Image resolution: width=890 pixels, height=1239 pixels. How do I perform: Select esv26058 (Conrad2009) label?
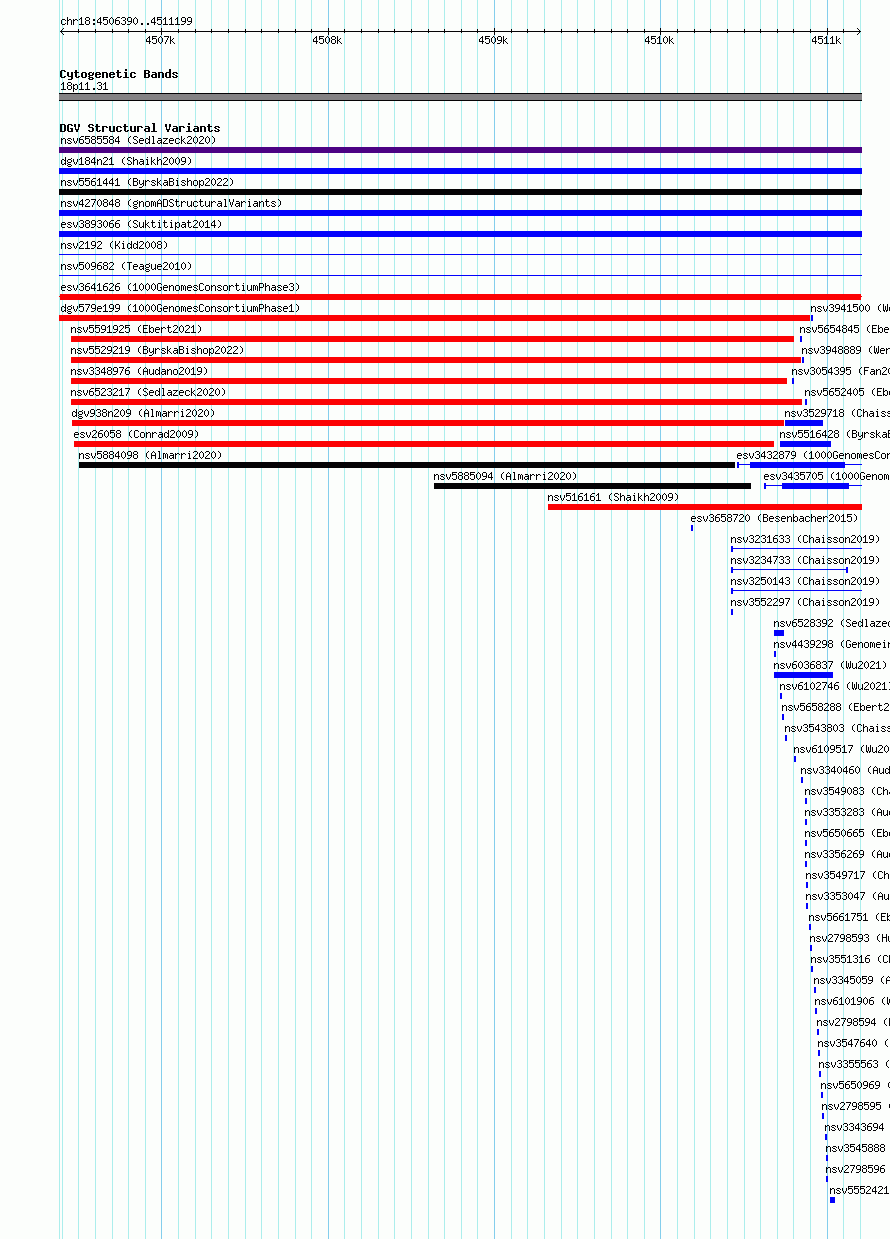pos(136,434)
